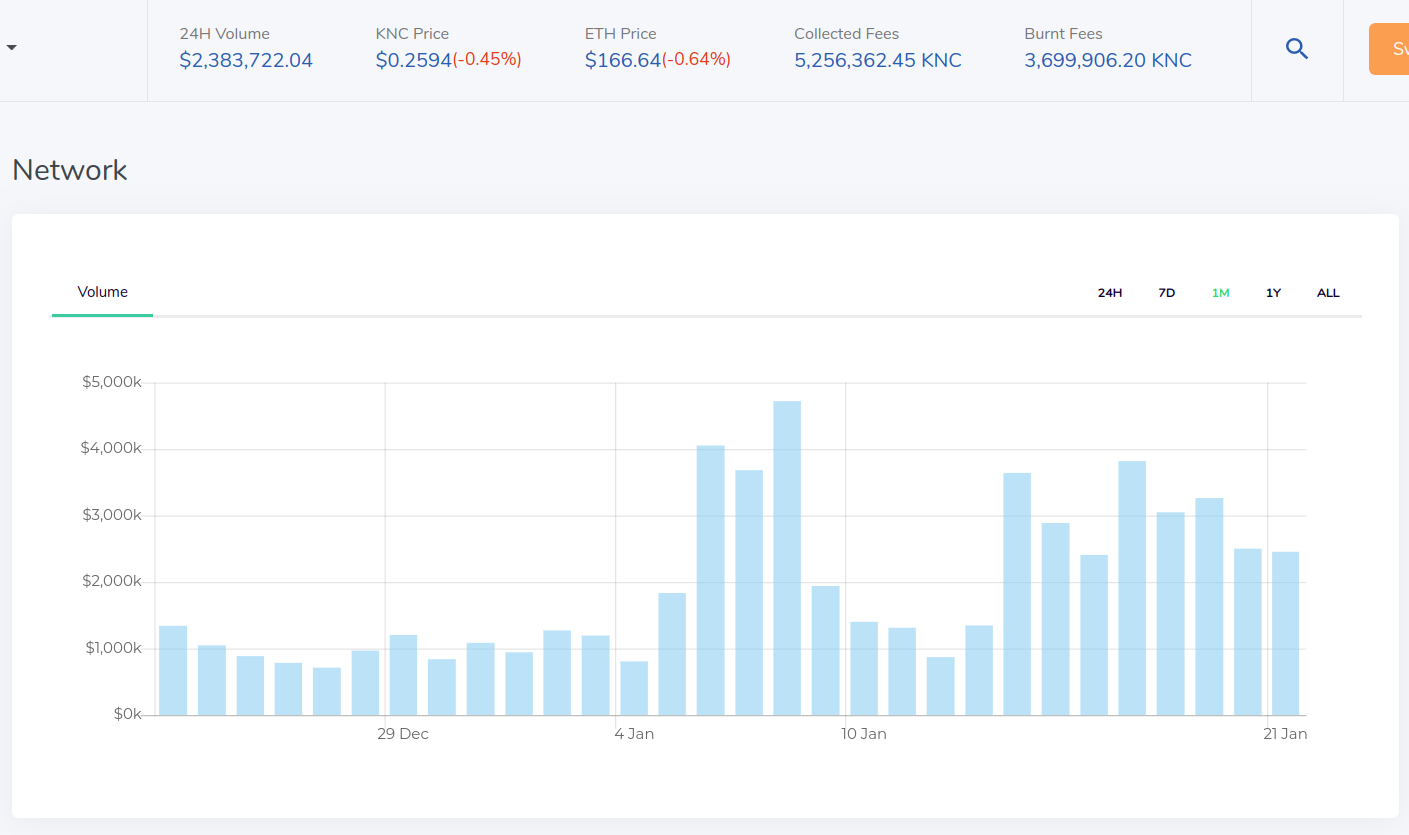Select the Volume tab
Screen dimensions: 1409x835
(x=103, y=292)
